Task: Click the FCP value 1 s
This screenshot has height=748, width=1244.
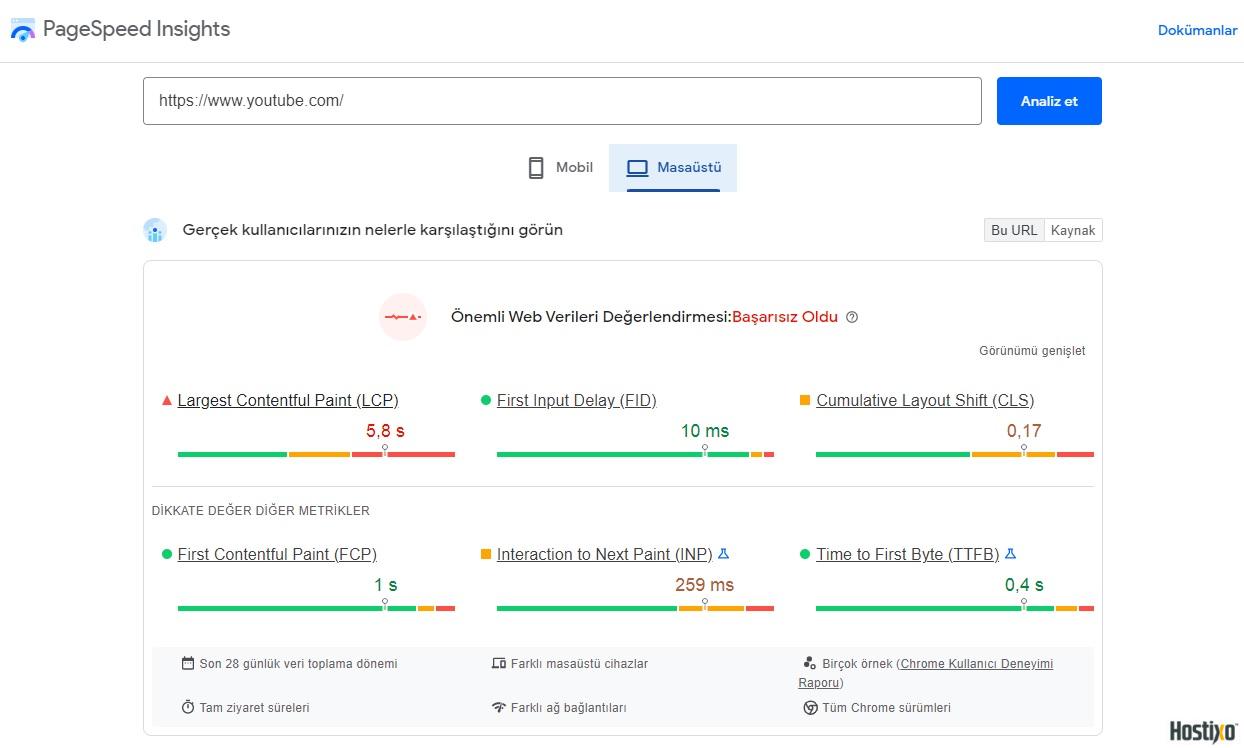Action: click(x=385, y=585)
